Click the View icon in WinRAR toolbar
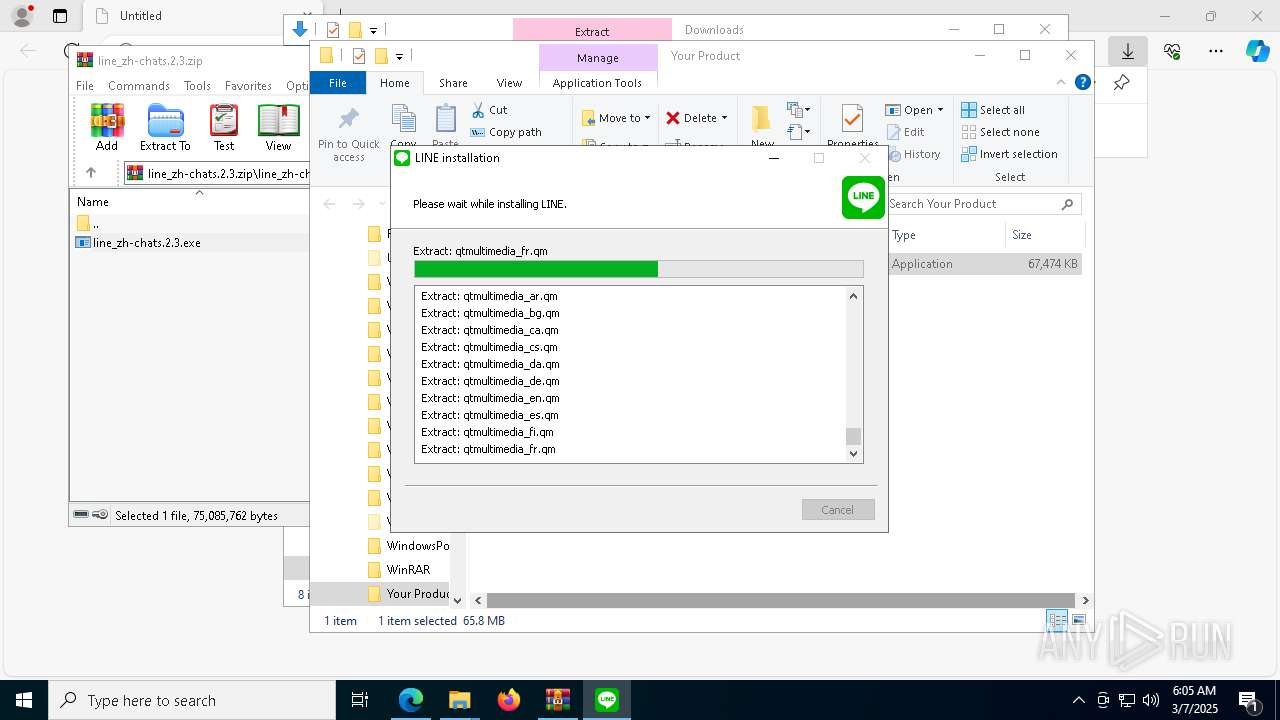The height and width of the screenshot is (720, 1280). 278,127
